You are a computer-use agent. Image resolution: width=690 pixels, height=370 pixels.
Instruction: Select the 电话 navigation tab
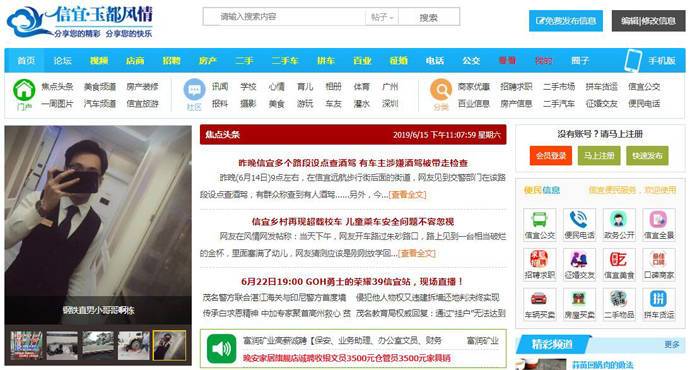tap(435, 61)
